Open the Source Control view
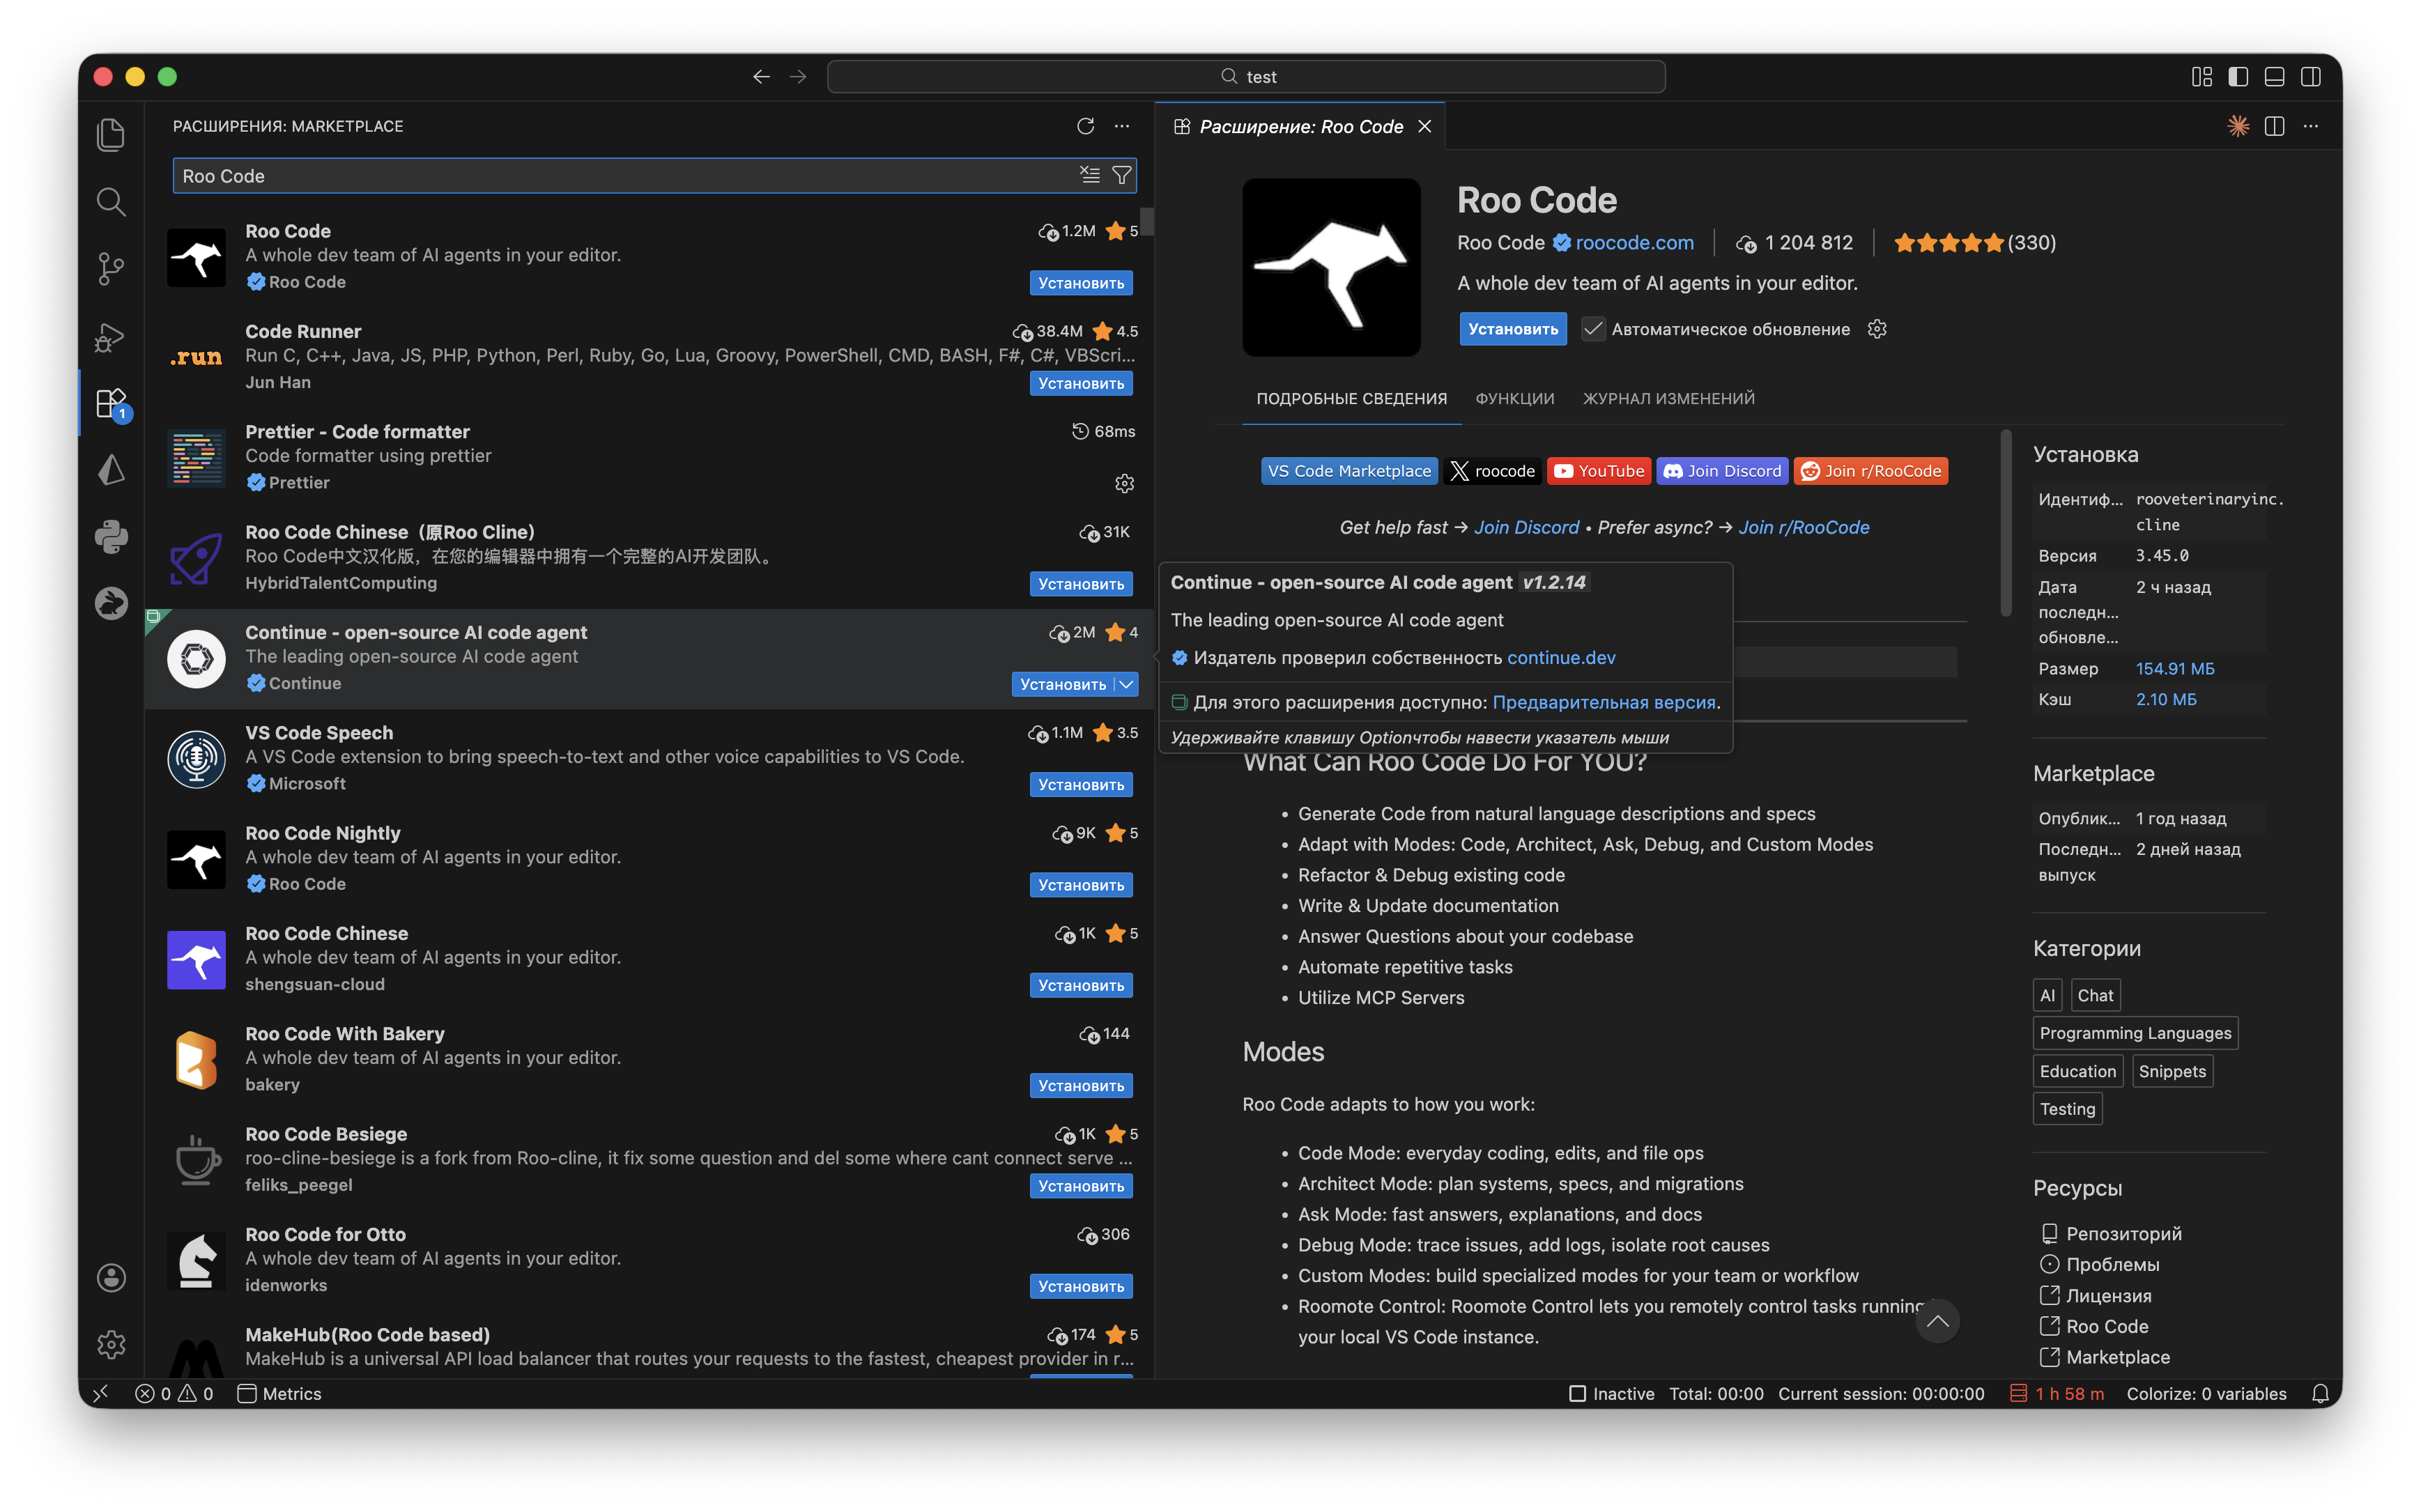This screenshot has height=1512, width=2421. tap(111, 268)
